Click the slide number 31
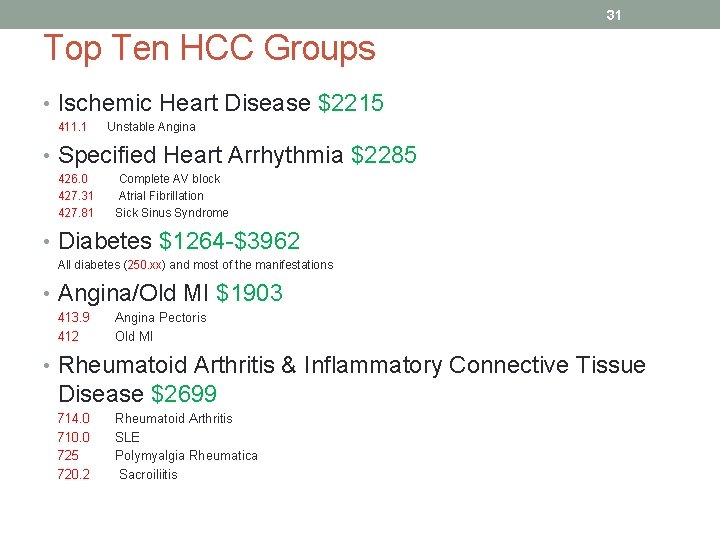 [613, 15]
